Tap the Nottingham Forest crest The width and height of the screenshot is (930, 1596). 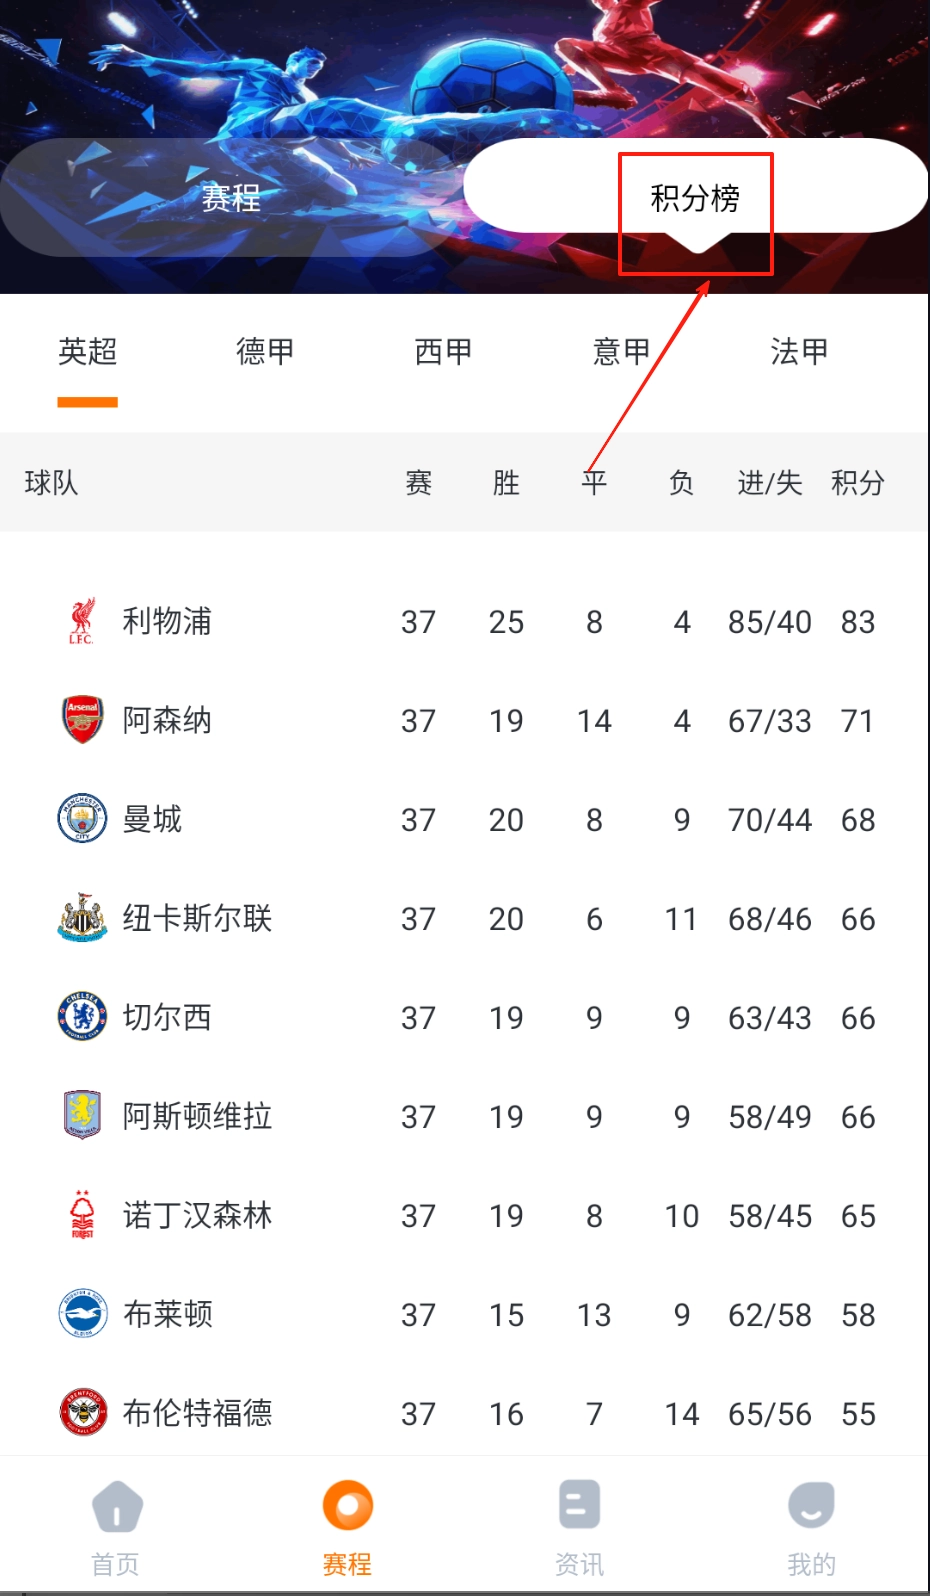[x=82, y=1215]
